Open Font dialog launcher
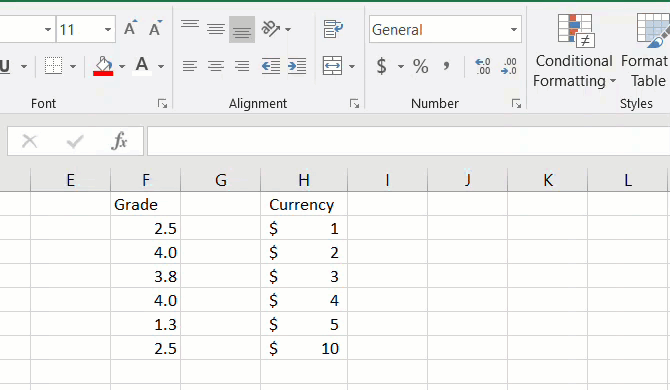This screenshot has width=670, height=390. click(162, 103)
